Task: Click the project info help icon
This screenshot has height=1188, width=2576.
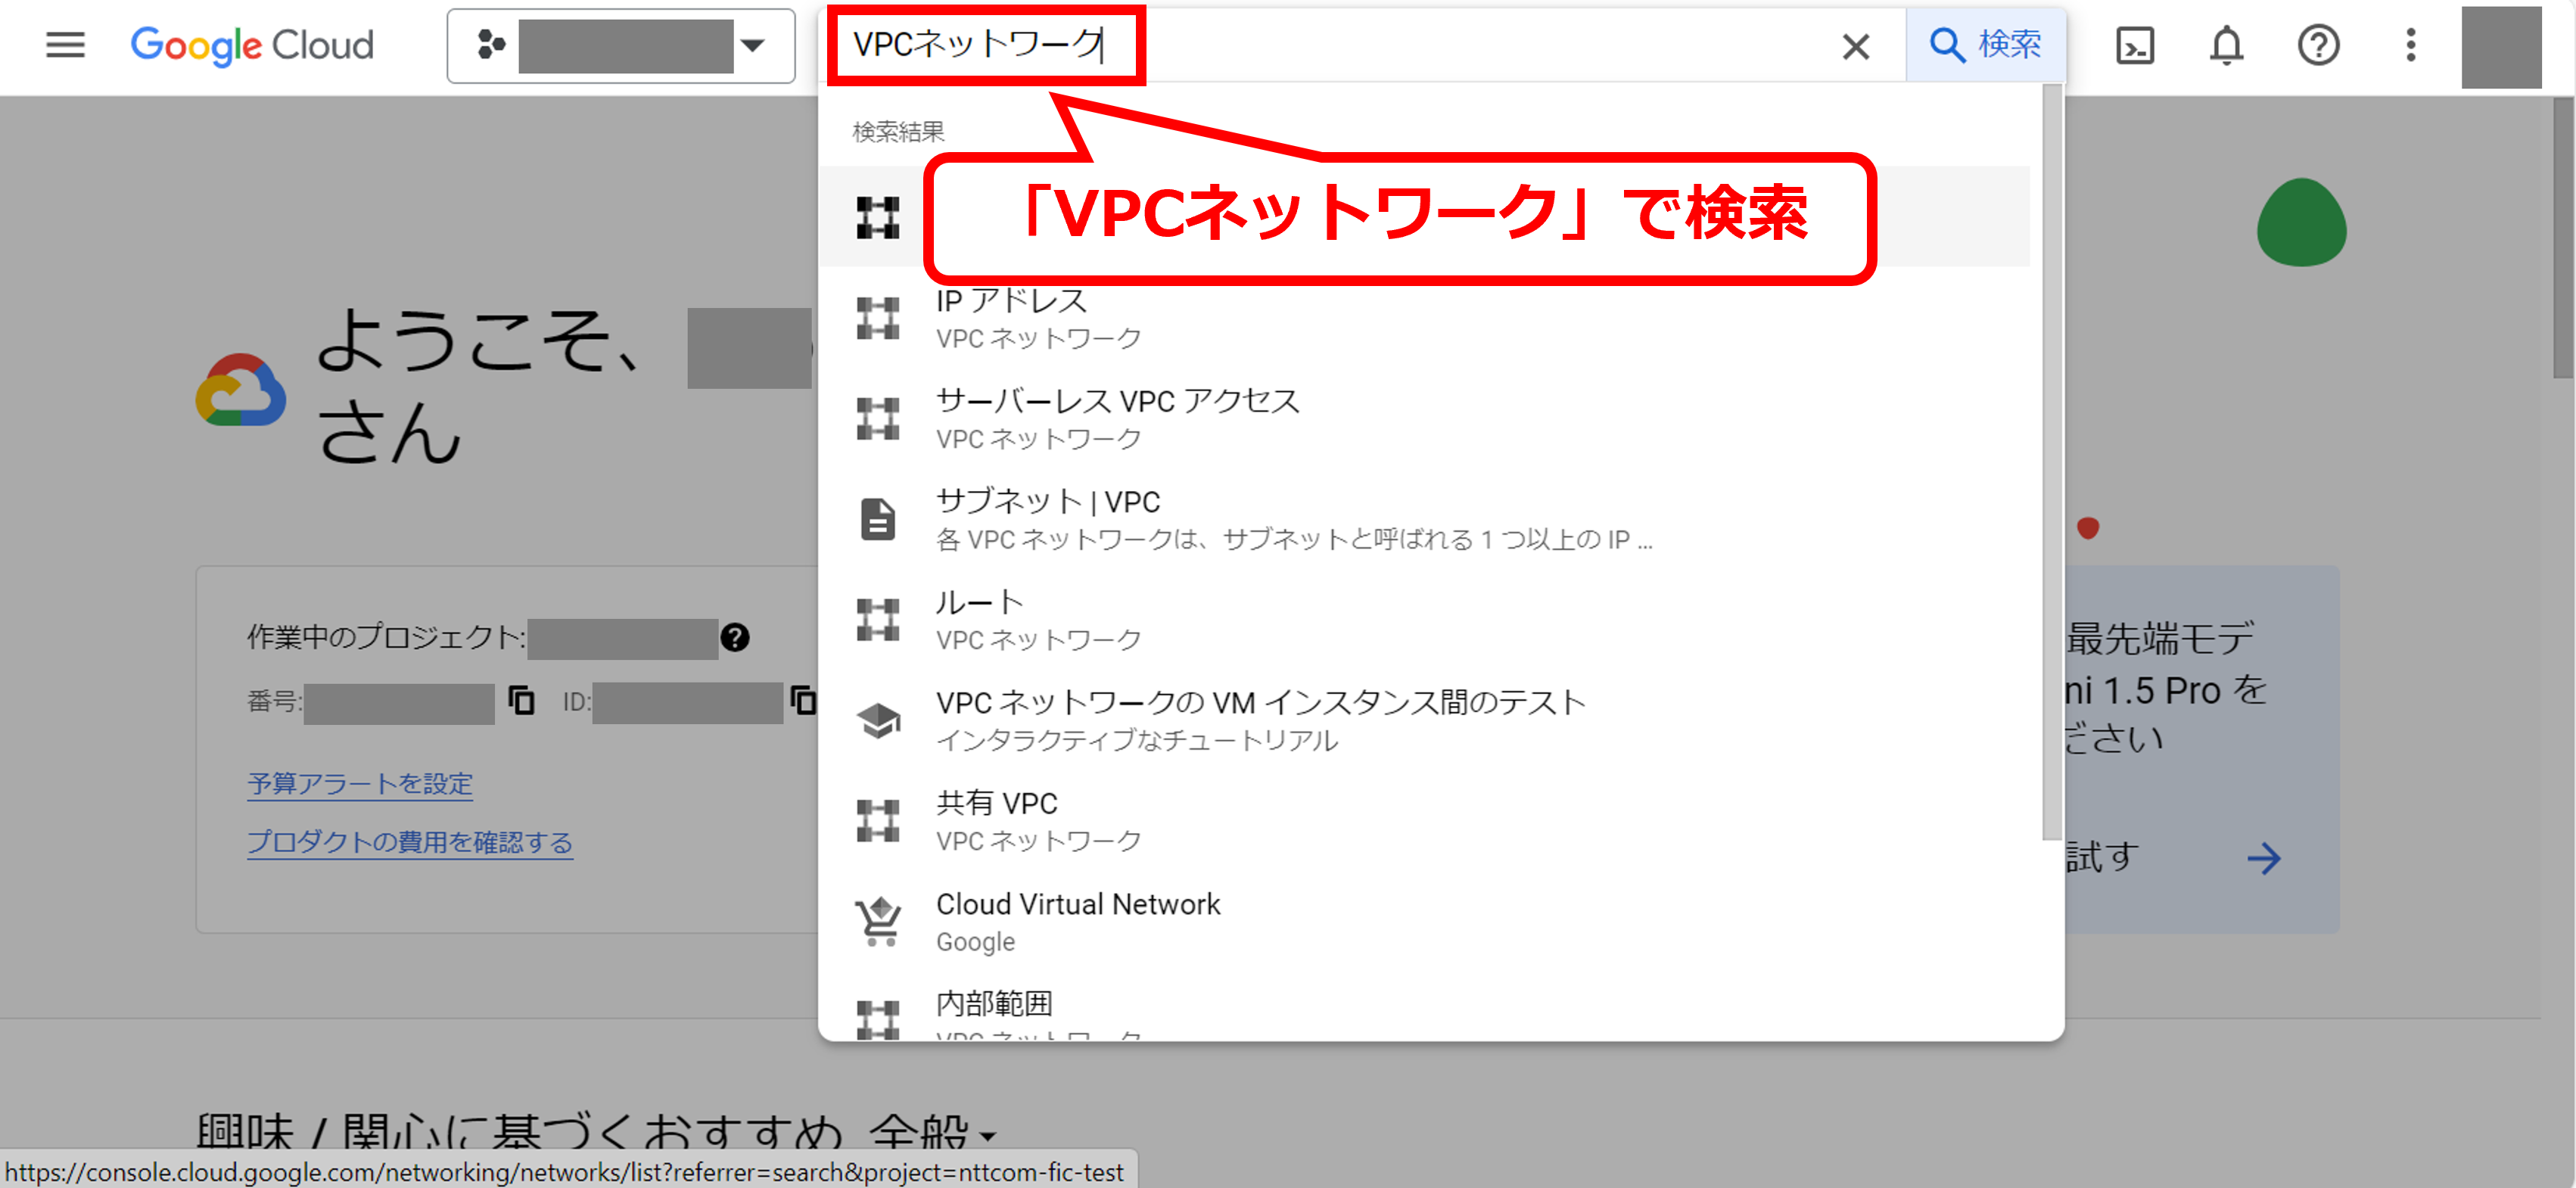Action: [x=735, y=637]
